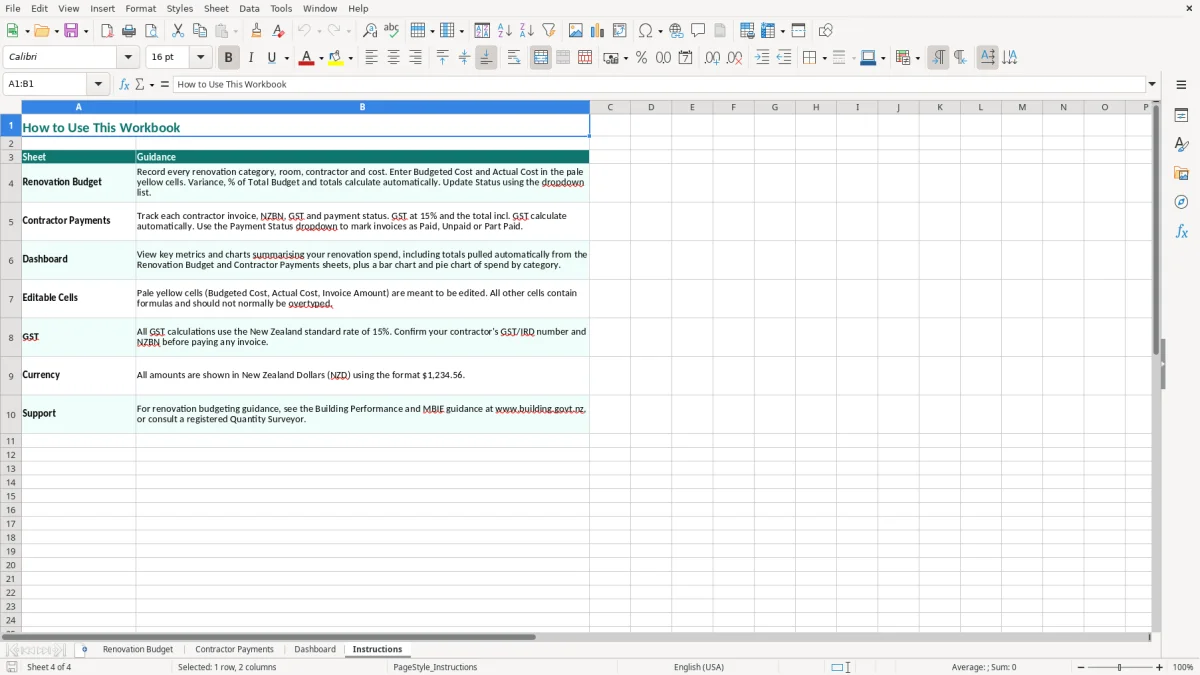This screenshot has height=675, width=1200.
Task: Click the Save document icon
Action: click(71, 31)
